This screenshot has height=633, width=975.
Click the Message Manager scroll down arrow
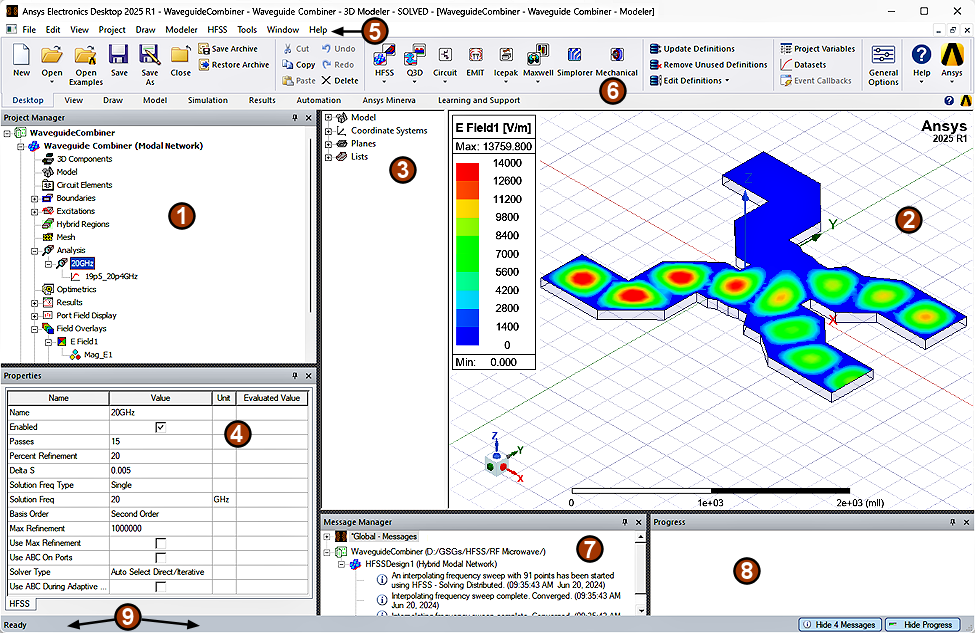click(x=641, y=611)
